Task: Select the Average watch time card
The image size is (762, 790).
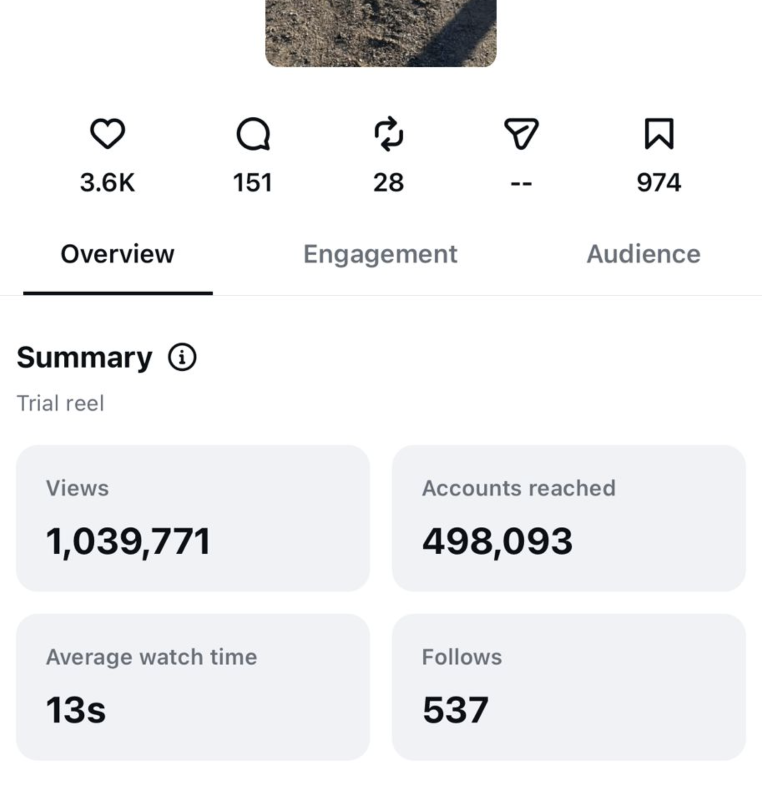Action: [193, 687]
